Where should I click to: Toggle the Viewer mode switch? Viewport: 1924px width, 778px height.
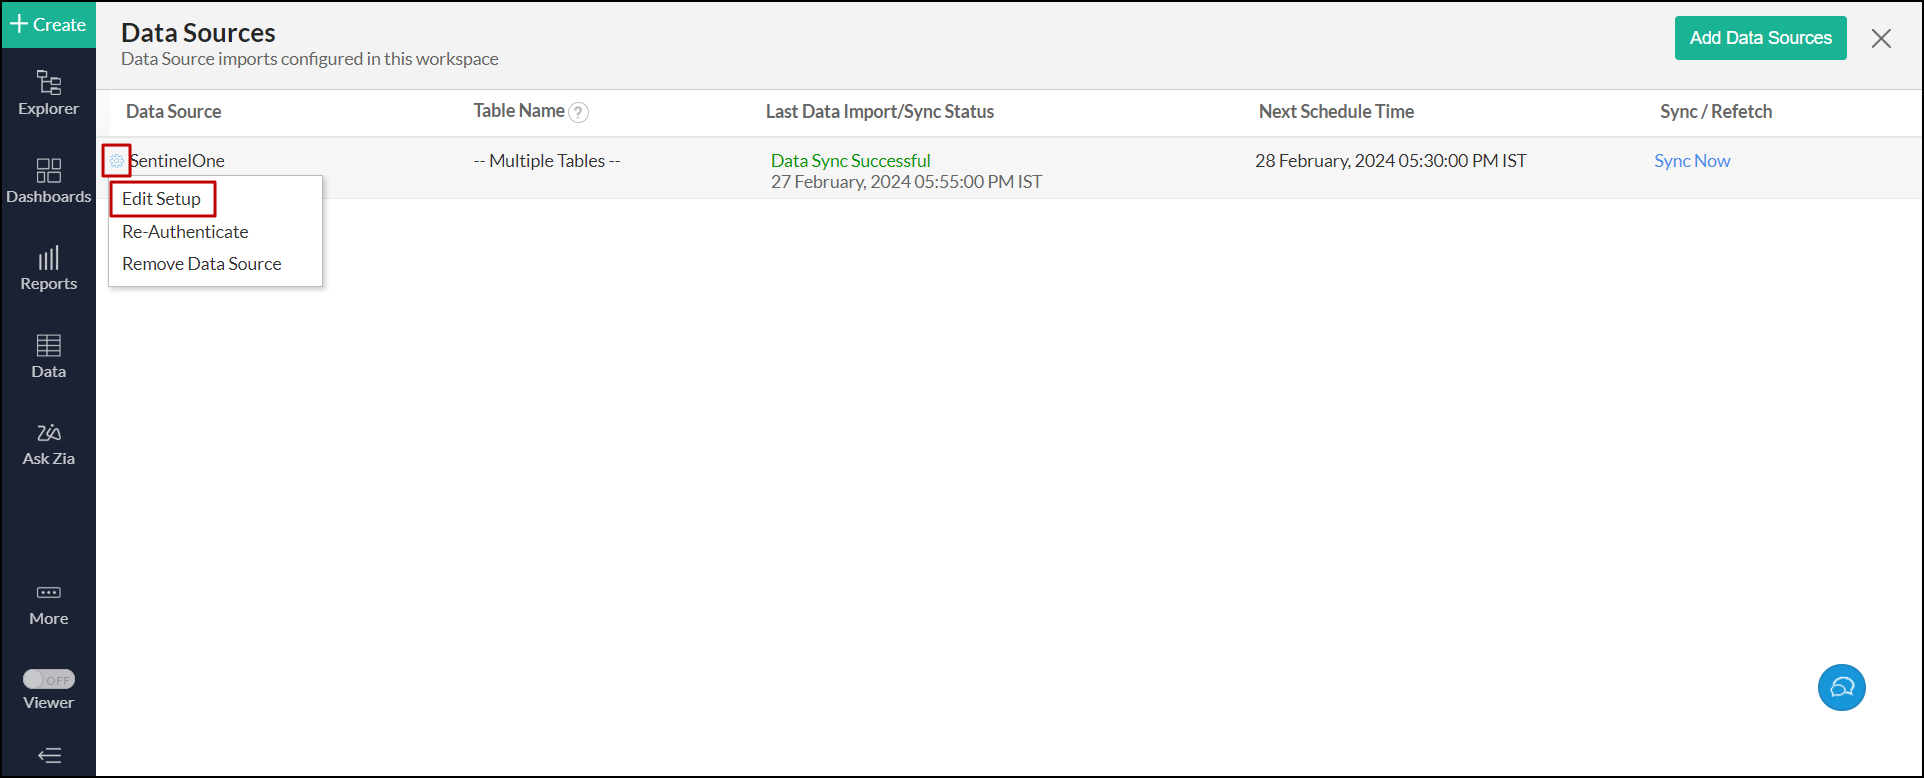pyautogui.click(x=49, y=680)
